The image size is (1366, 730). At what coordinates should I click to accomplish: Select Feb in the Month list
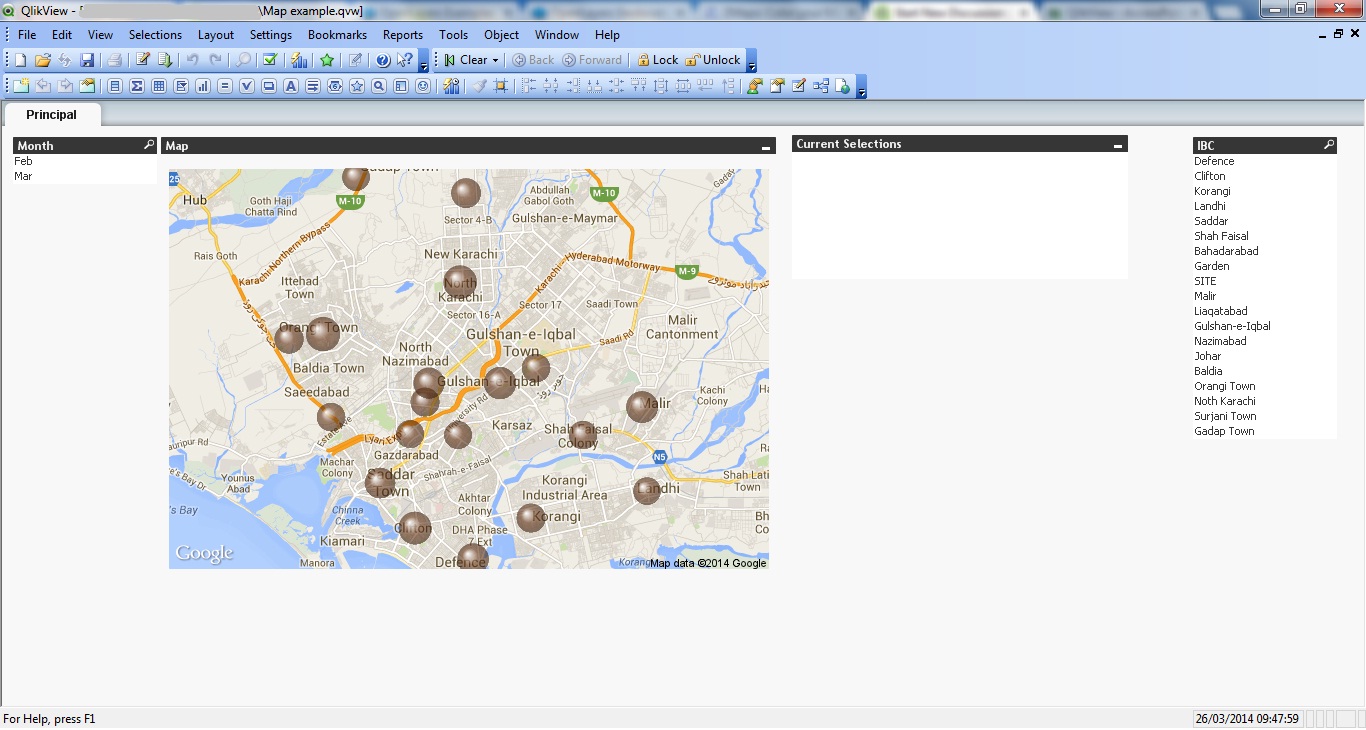pyautogui.click(x=23, y=161)
